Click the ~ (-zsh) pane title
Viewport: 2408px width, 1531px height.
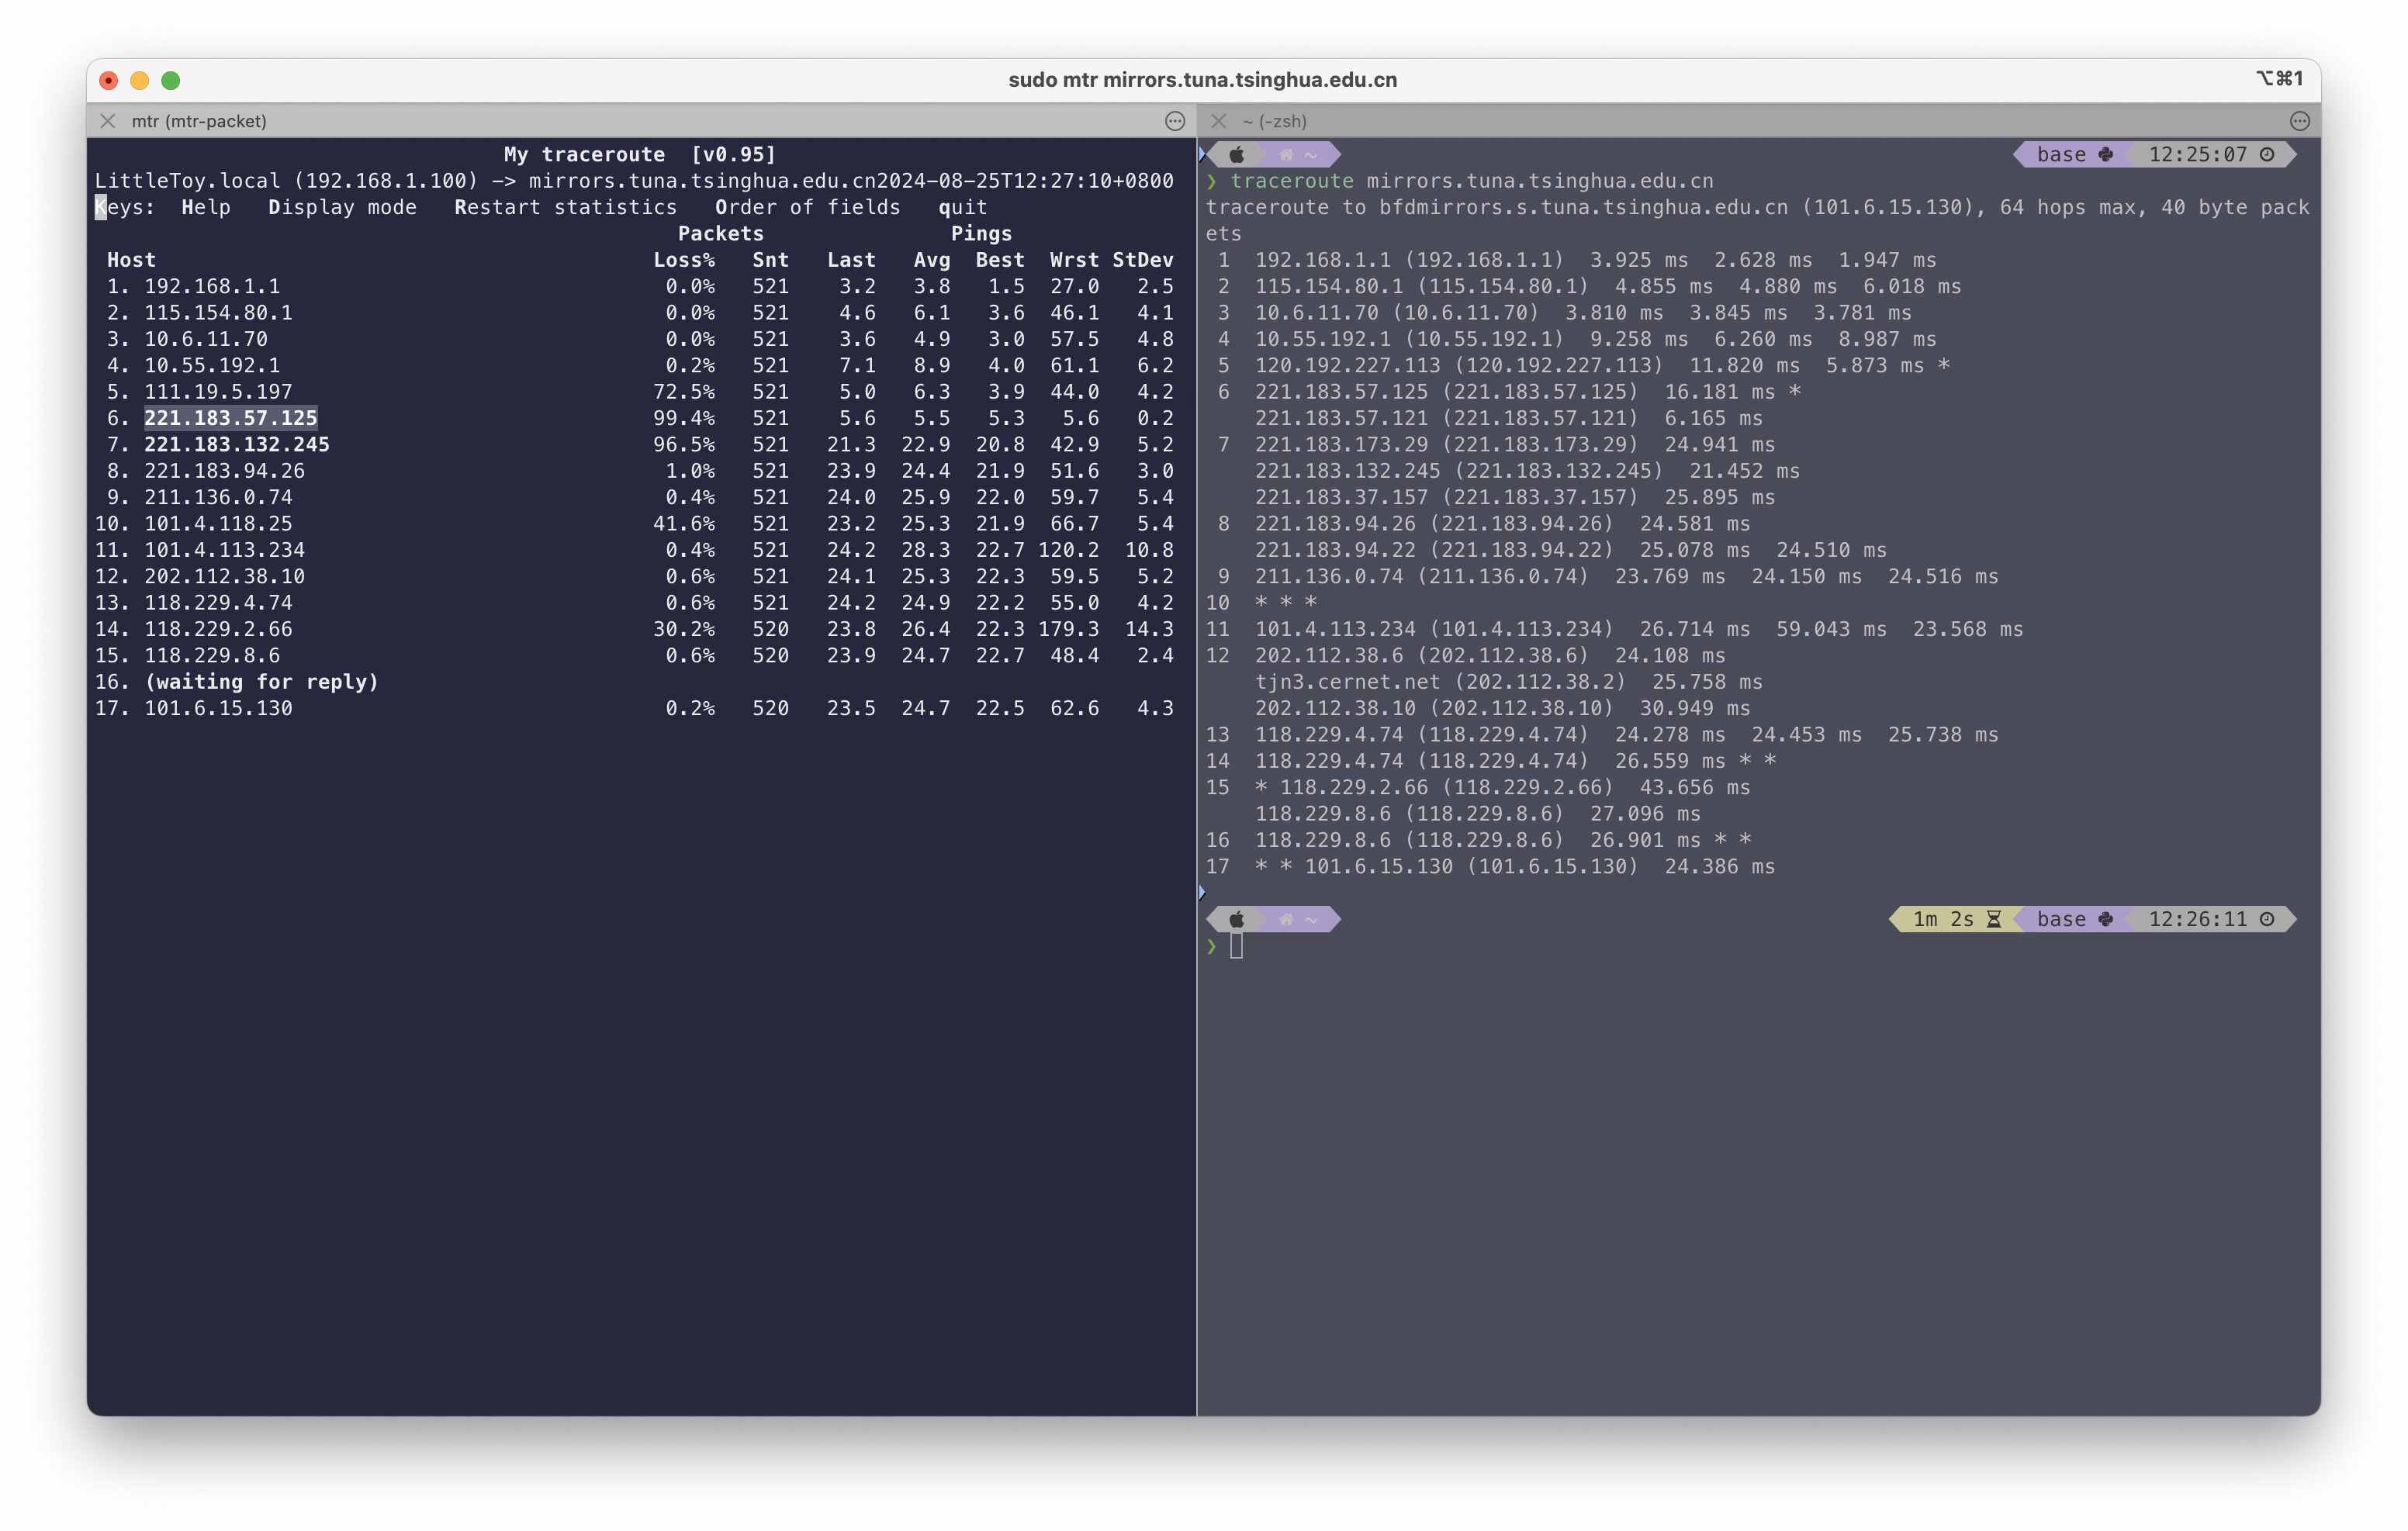(x=1274, y=121)
